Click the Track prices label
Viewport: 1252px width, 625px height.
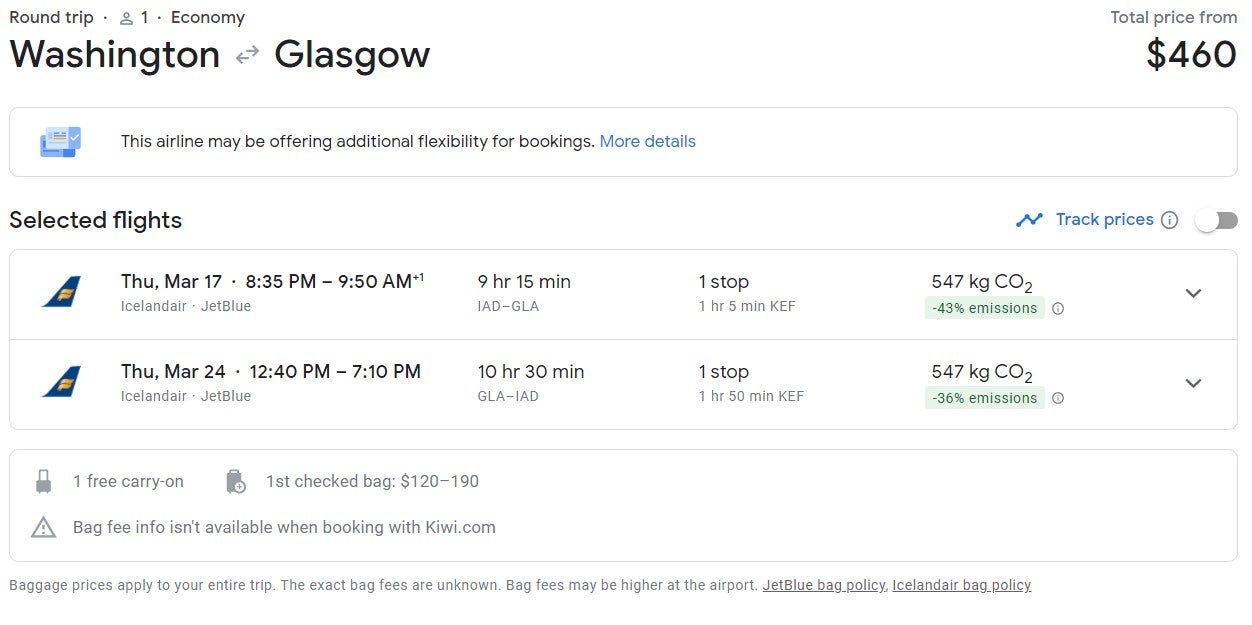pyautogui.click(x=1104, y=219)
